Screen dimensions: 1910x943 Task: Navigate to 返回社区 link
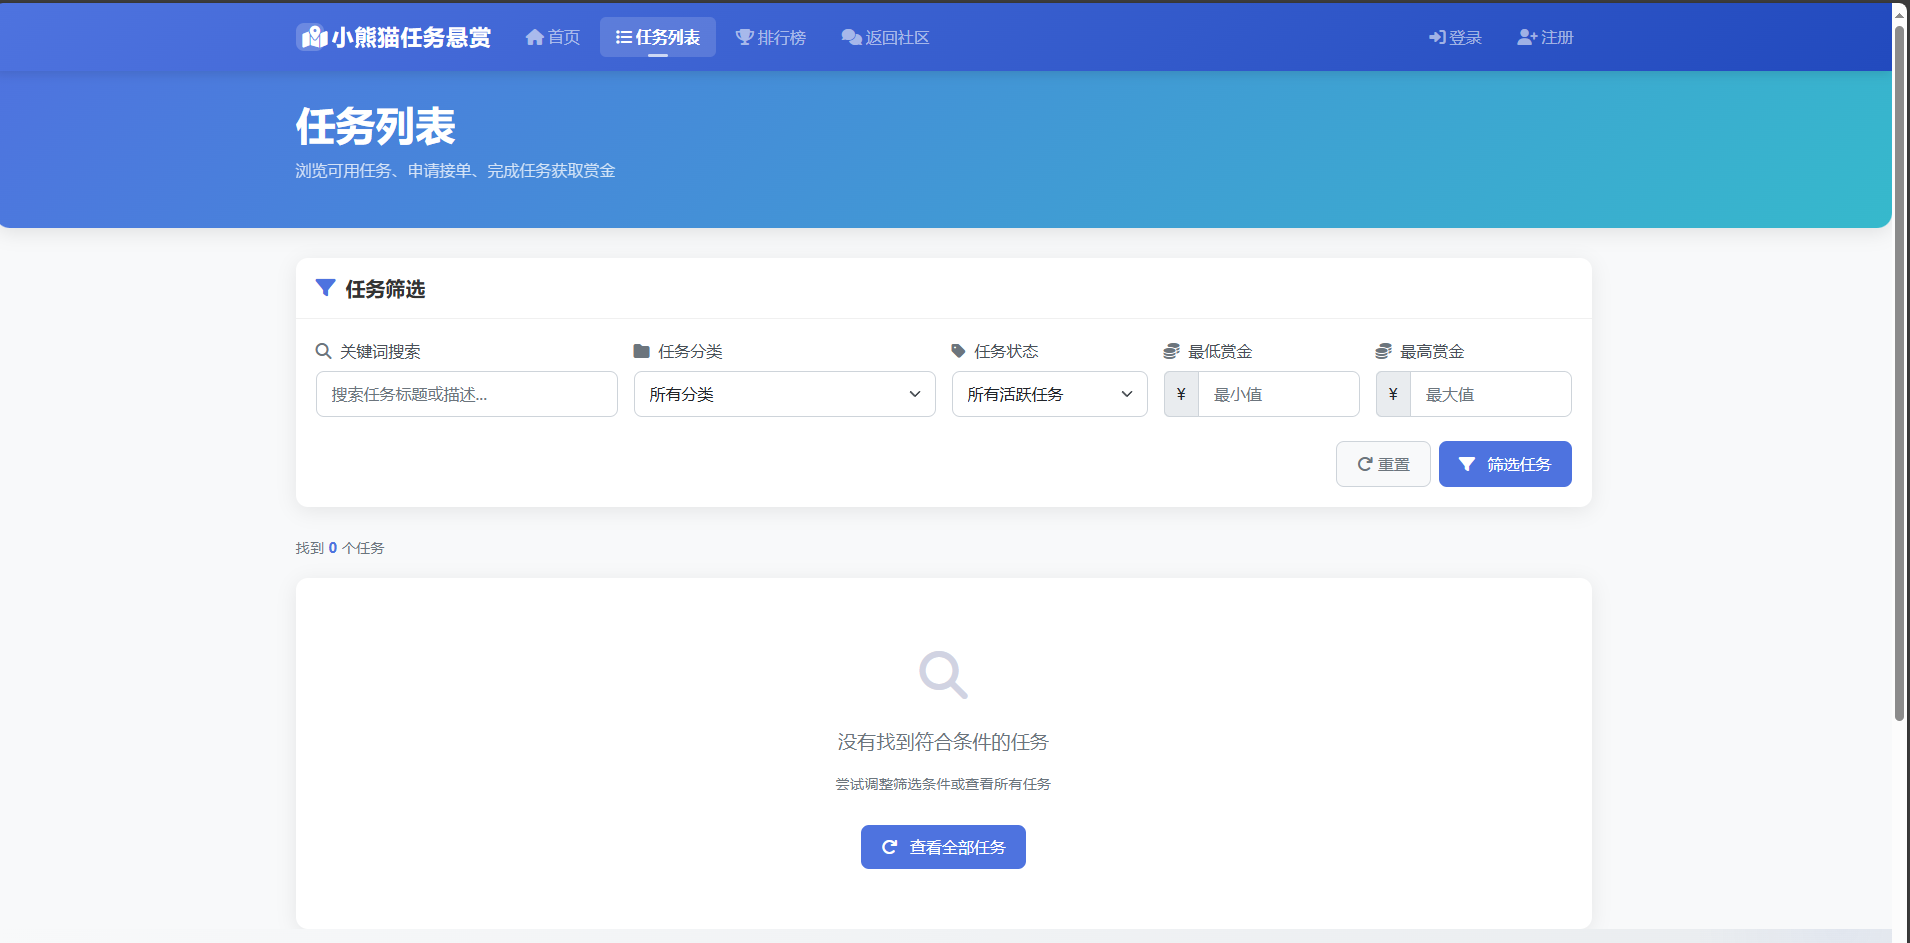pos(885,37)
